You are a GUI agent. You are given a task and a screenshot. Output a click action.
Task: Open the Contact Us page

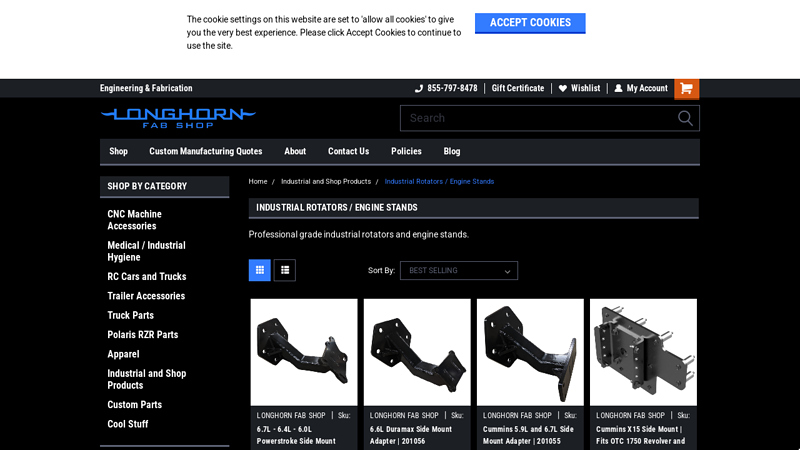[348, 152]
